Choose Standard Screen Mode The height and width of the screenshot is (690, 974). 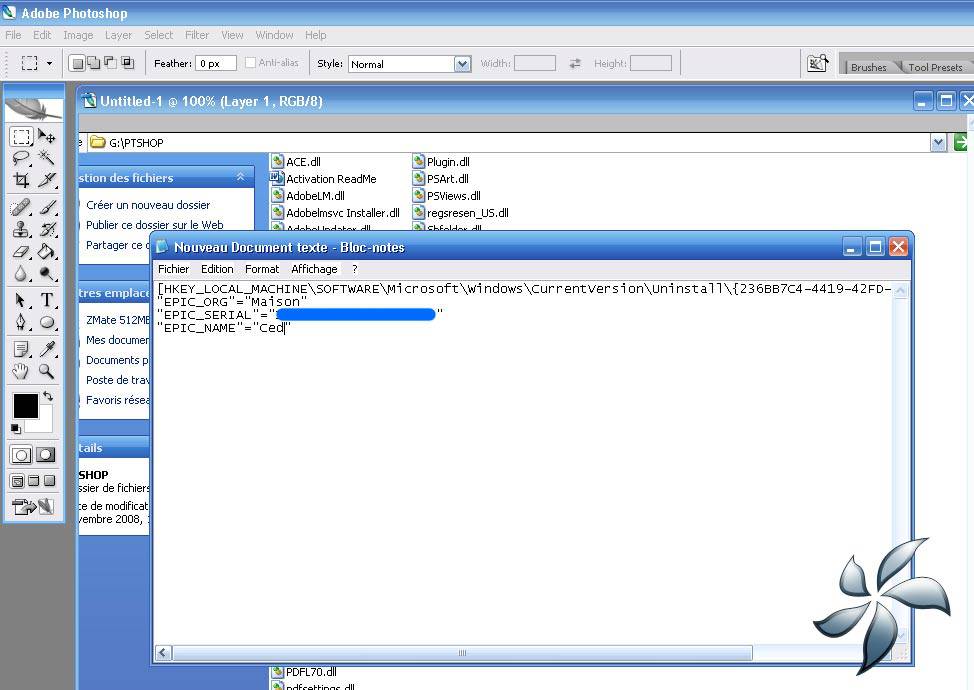pos(17,481)
